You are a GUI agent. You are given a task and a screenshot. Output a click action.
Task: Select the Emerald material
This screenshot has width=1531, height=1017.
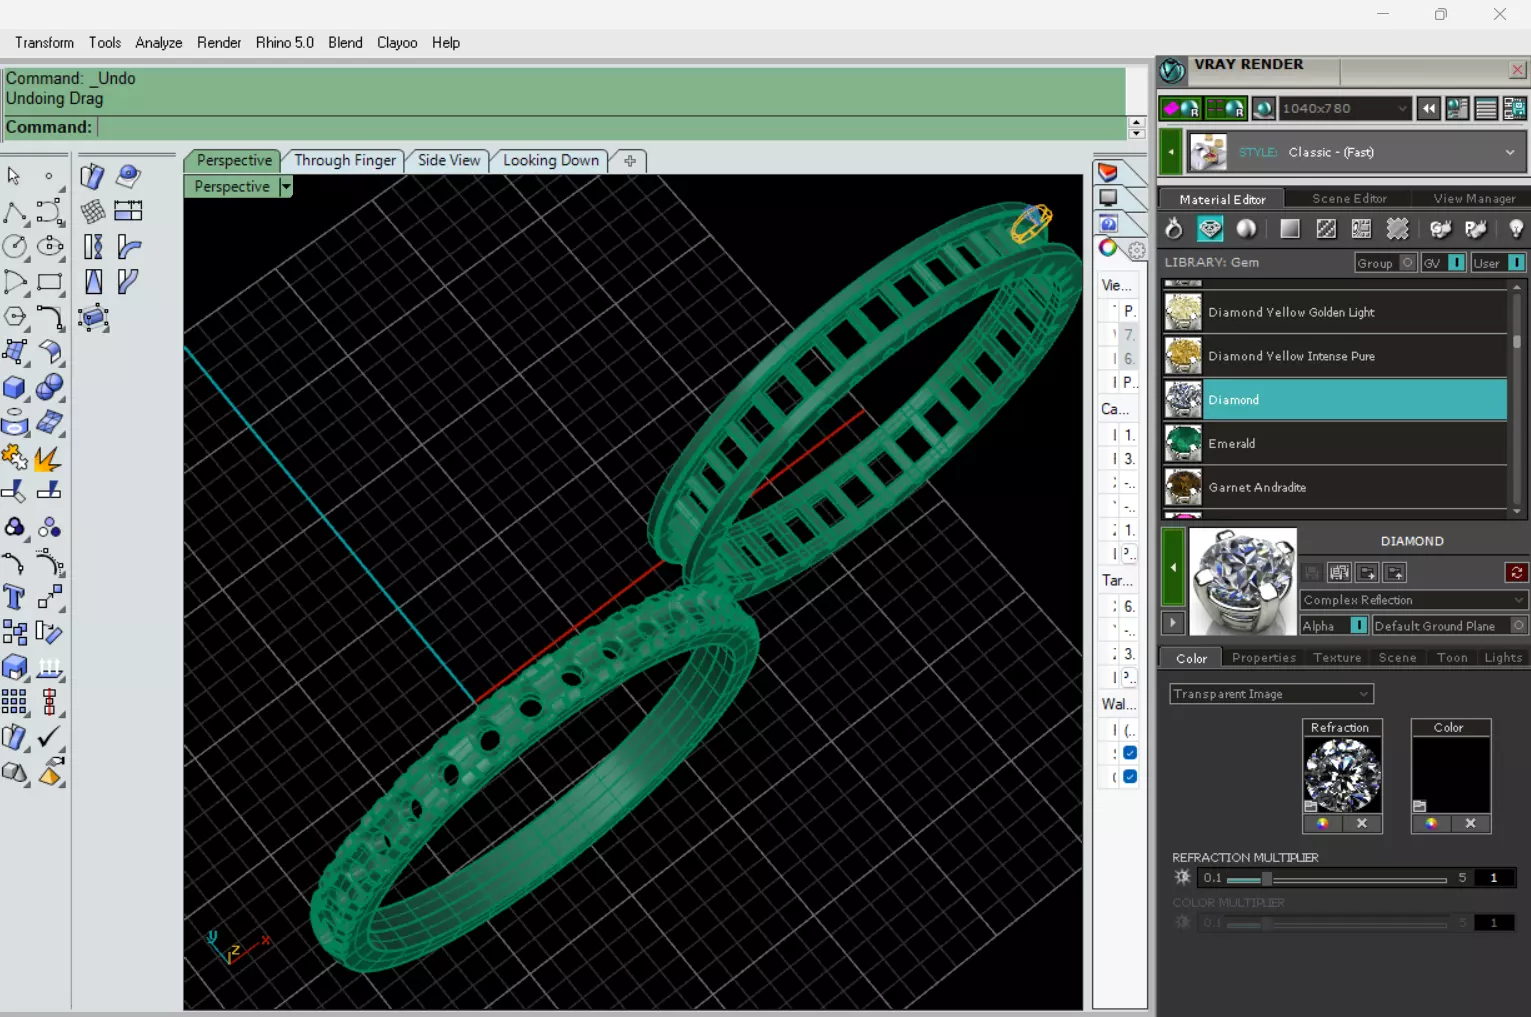pyautogui.click(x=1335, y=443)
